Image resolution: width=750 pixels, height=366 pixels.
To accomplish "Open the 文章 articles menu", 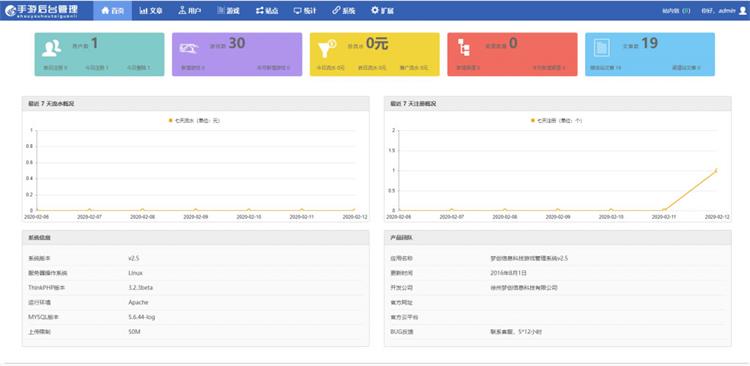I will click(151, 11).
